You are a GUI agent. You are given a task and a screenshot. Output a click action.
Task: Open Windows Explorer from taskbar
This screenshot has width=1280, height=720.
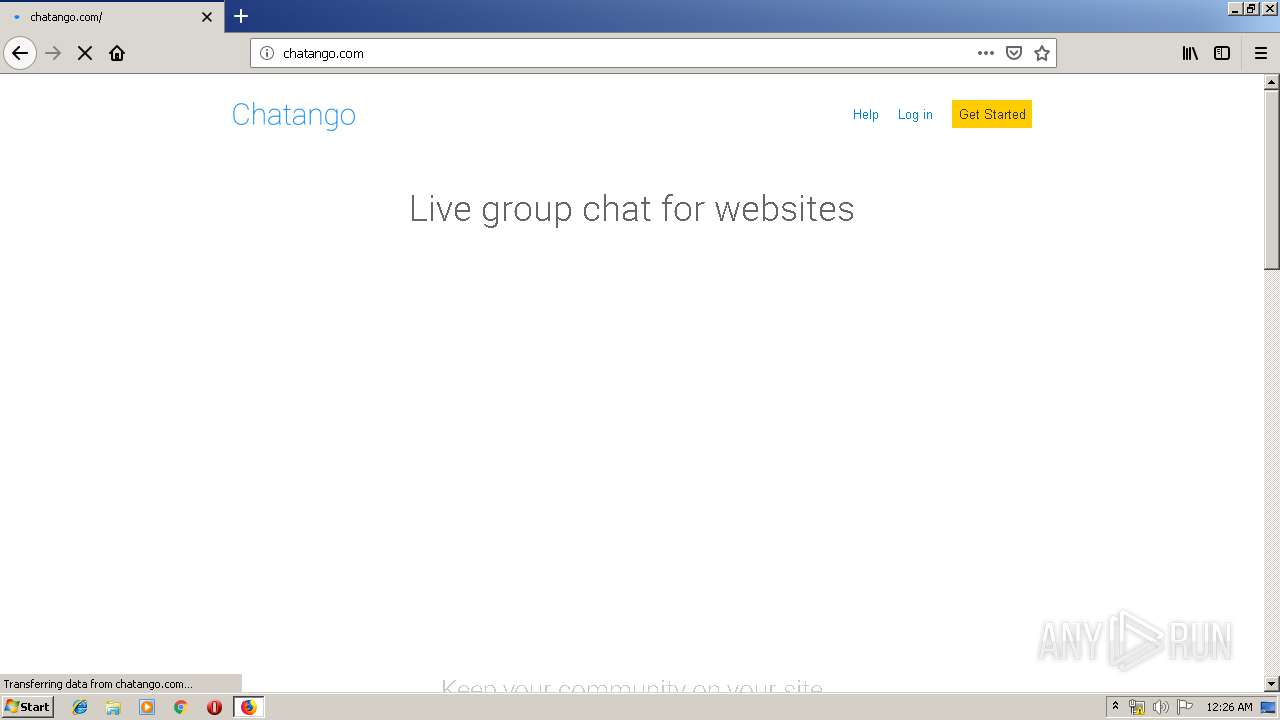click(x=113, y=707)
